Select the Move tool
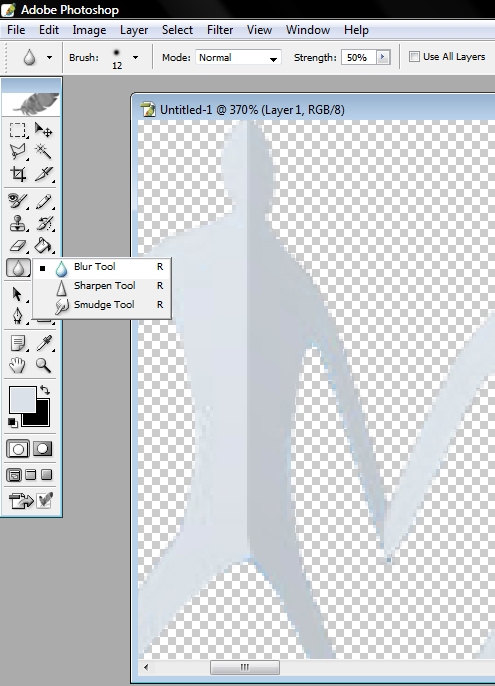The width and height of the screenshot is (495, 686). 43,130
